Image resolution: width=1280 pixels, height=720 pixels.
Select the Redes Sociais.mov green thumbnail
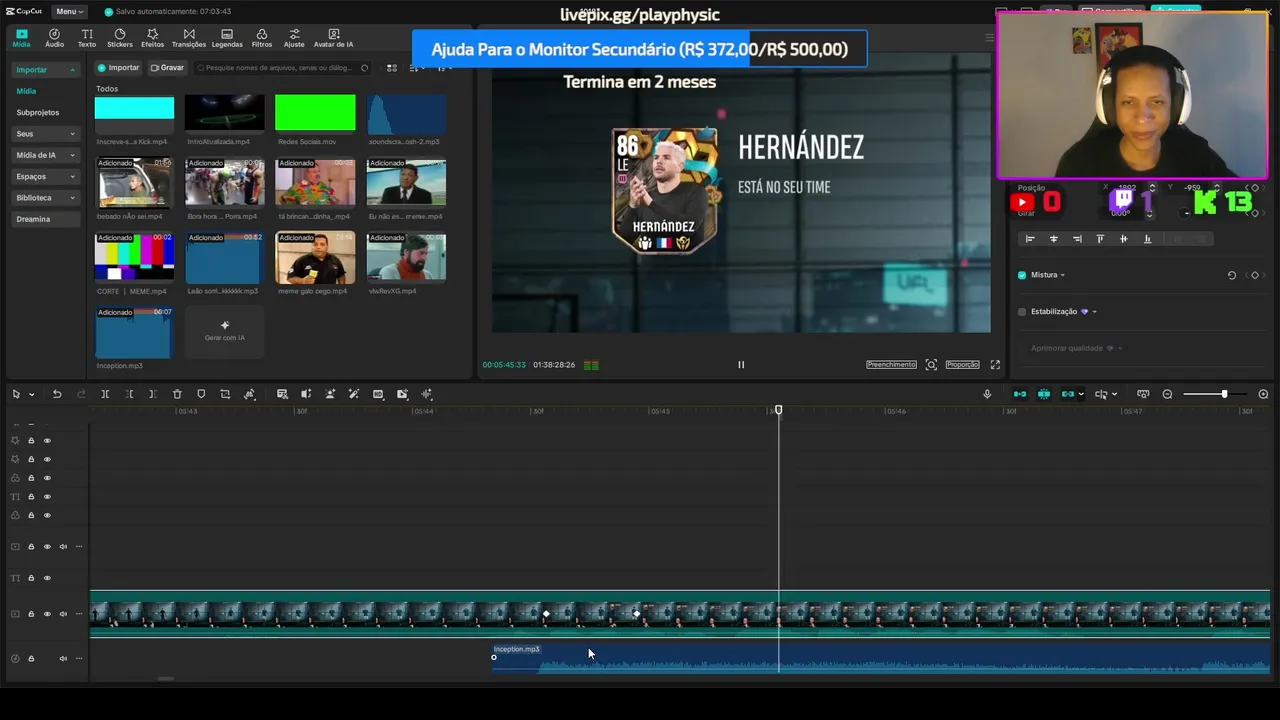point(315,114)
